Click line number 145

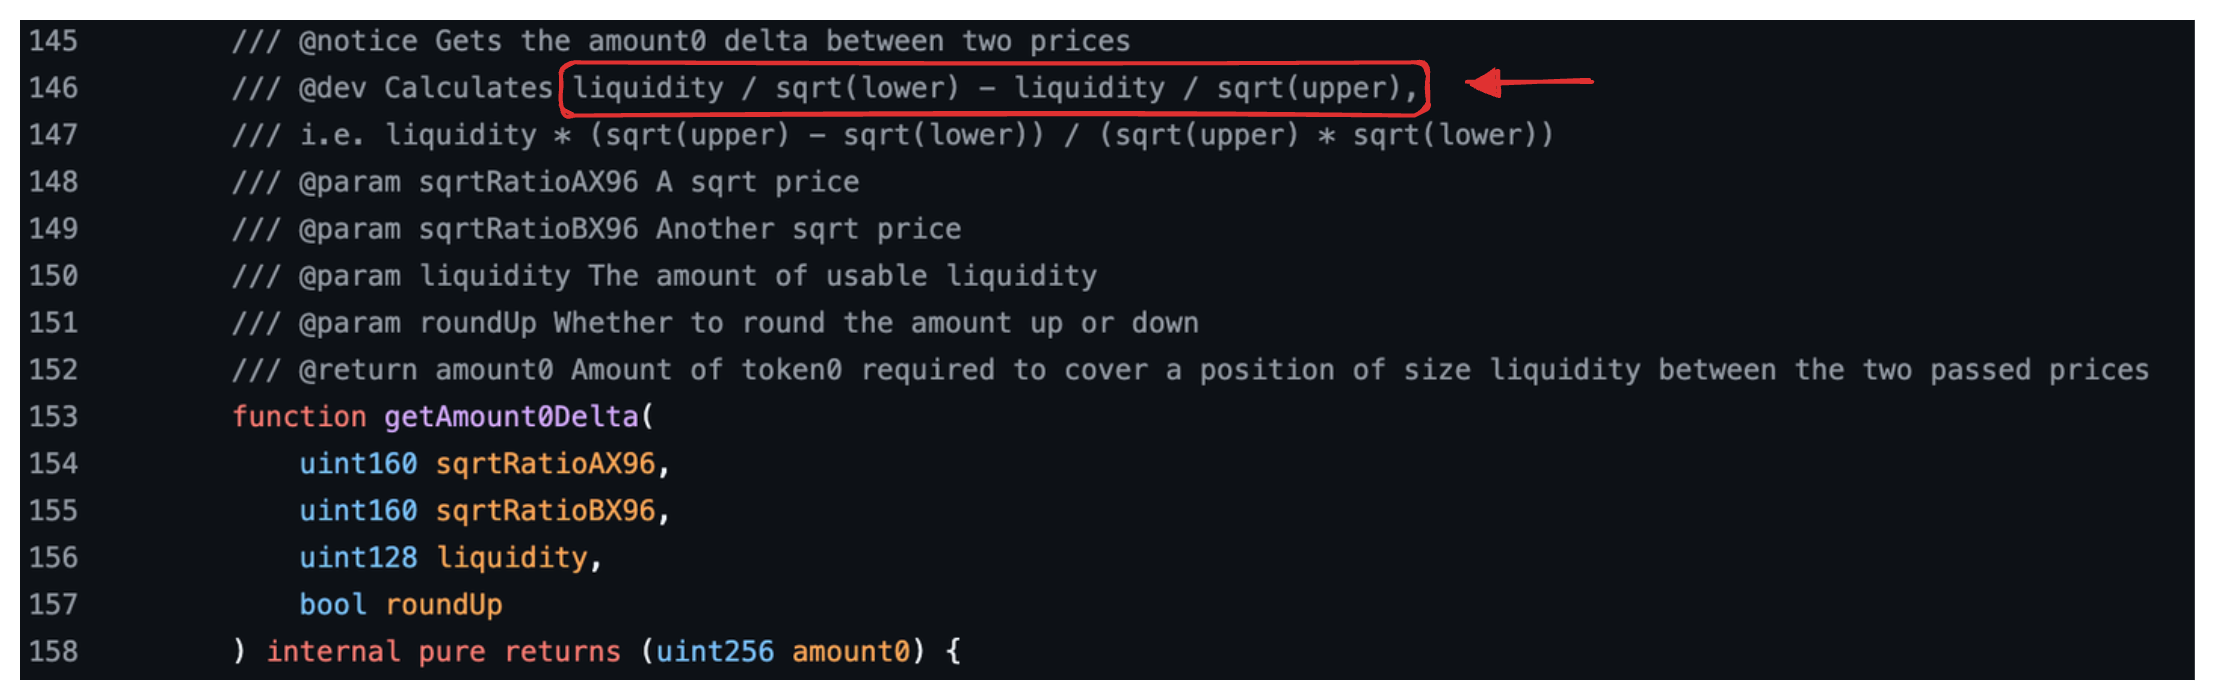tap(53, 41)
